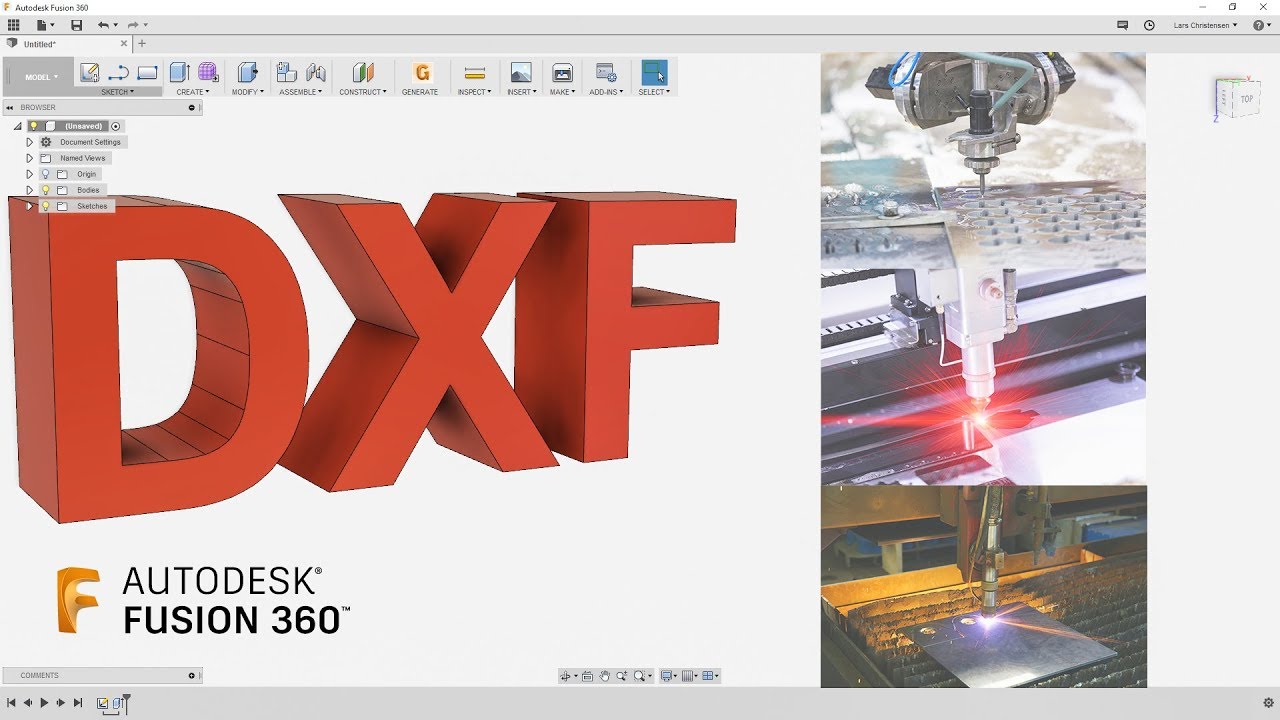Open the MODIFY menu
Viewport: 1280px width, 720px height.
coord(248,92)
